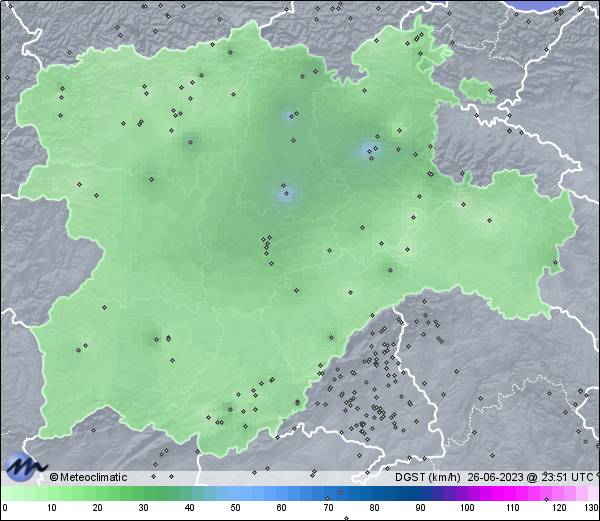Viewport: 600px width, 521px height.
Task: Click the ©Meteoclimatic copyright text
Action: pyautogui.click(x=88, y=477)
